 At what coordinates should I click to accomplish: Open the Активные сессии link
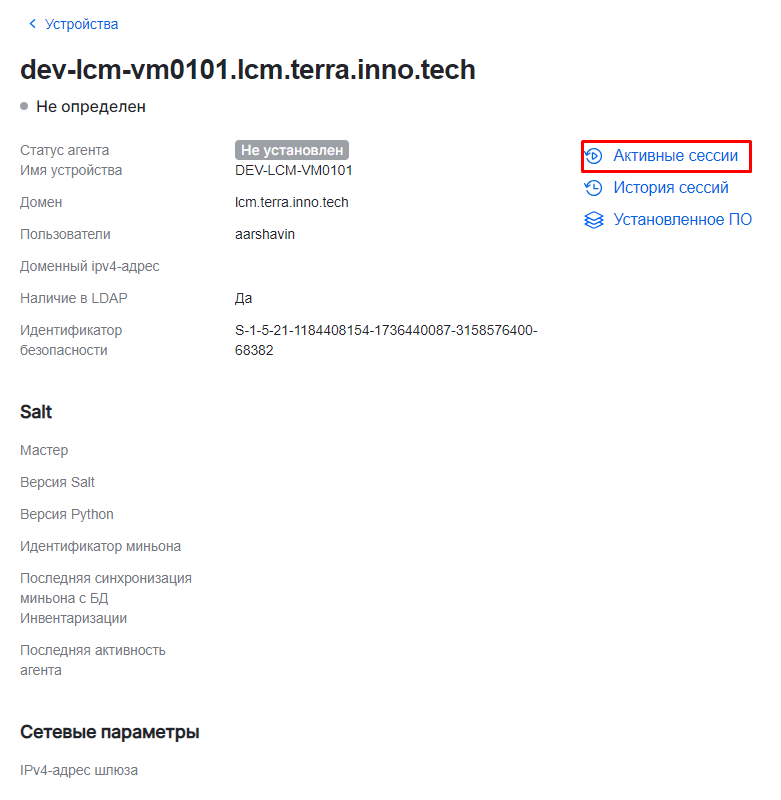click(x=675, y=156)
